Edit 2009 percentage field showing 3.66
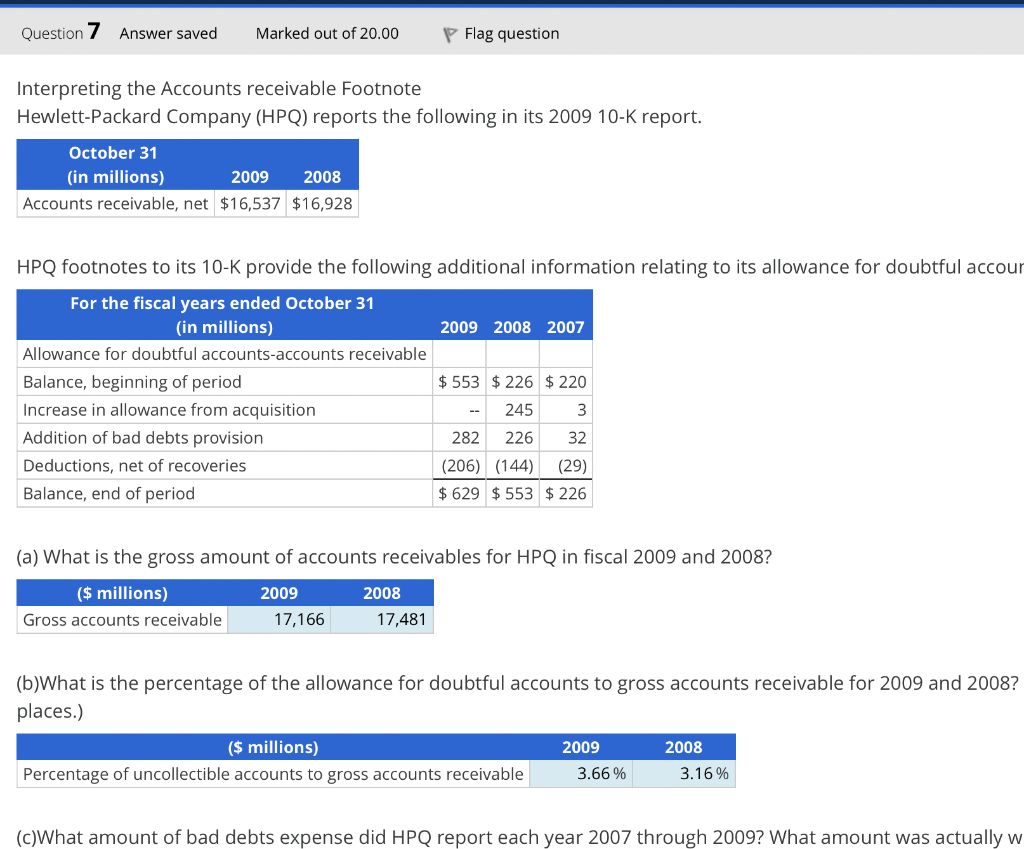This screenshot has width=1024, height=849. click(x=581, y=774)
